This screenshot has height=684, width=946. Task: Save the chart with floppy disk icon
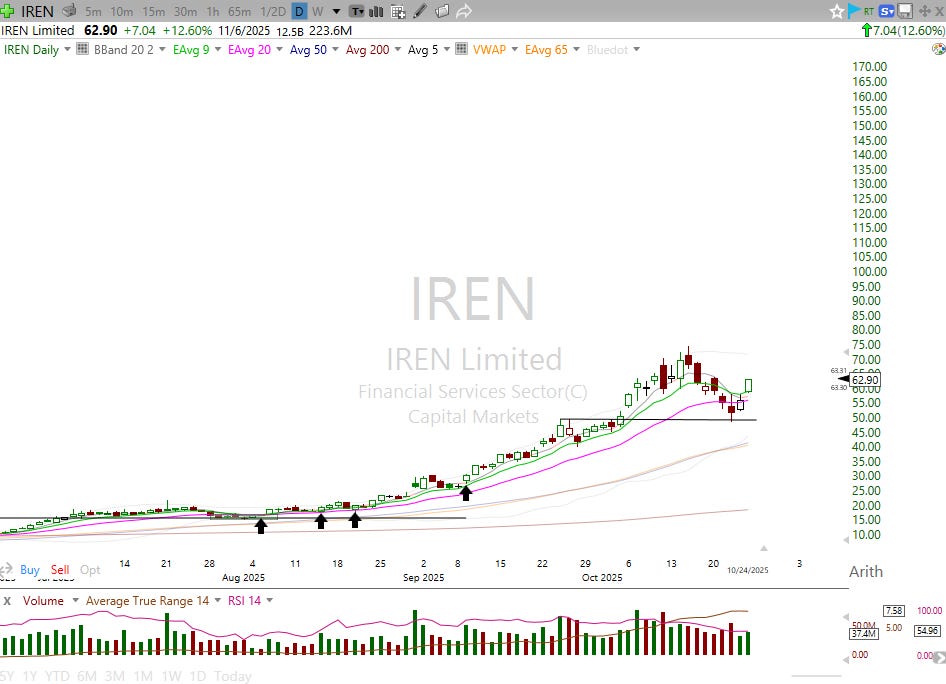tap(904, 11)
